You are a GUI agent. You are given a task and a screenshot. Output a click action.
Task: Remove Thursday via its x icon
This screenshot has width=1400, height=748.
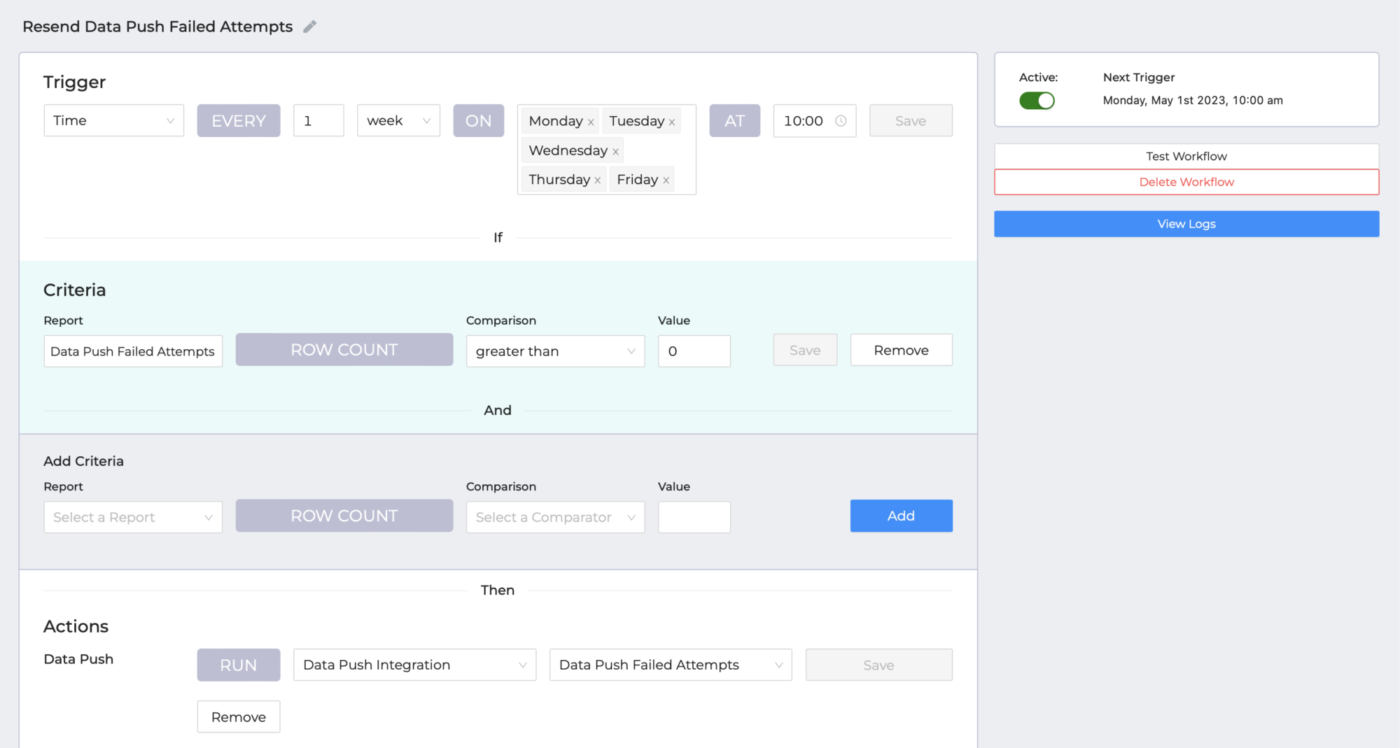(598, 179)
